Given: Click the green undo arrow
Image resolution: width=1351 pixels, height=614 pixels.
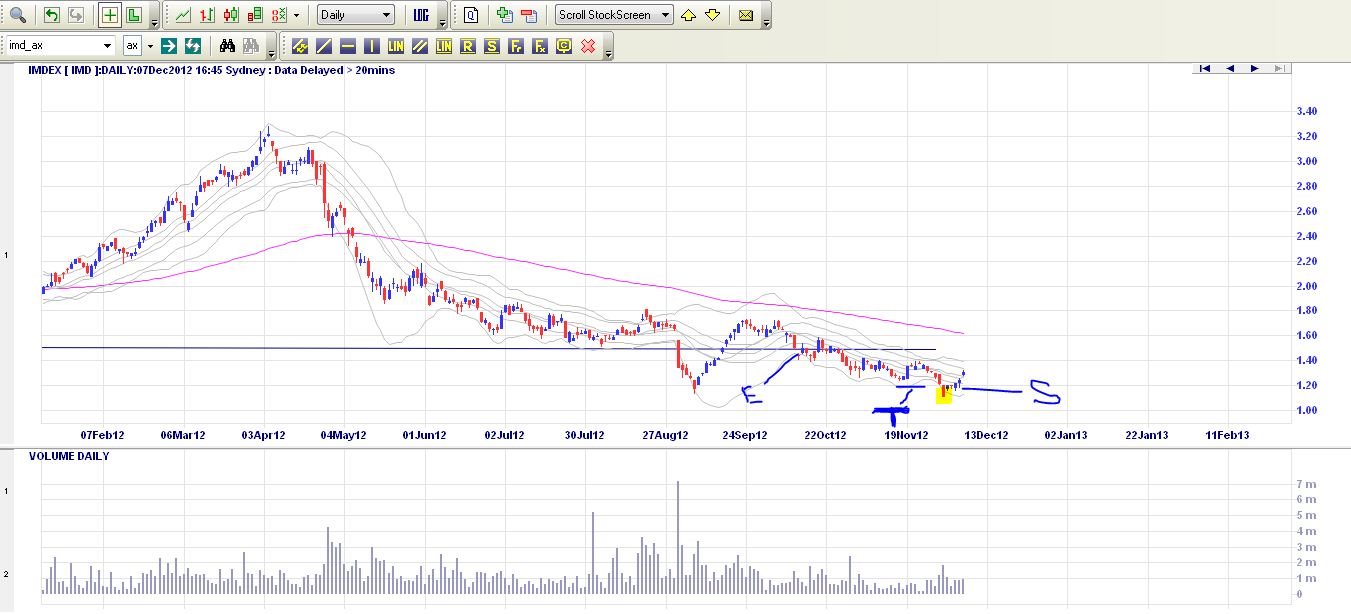Looking at the screenshot, I should click(51, 15).
